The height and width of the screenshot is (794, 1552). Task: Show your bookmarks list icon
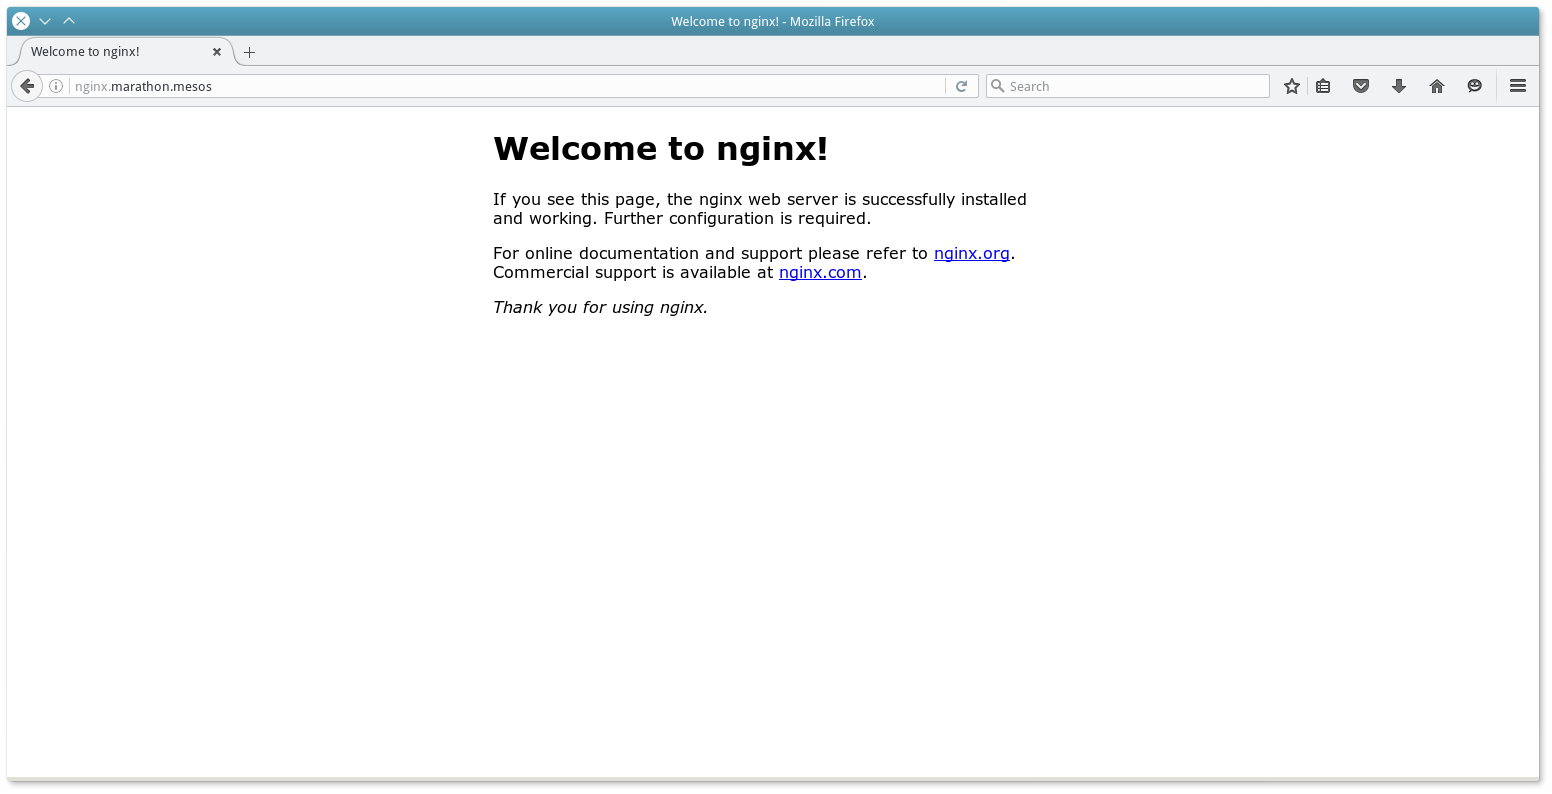1323,86
